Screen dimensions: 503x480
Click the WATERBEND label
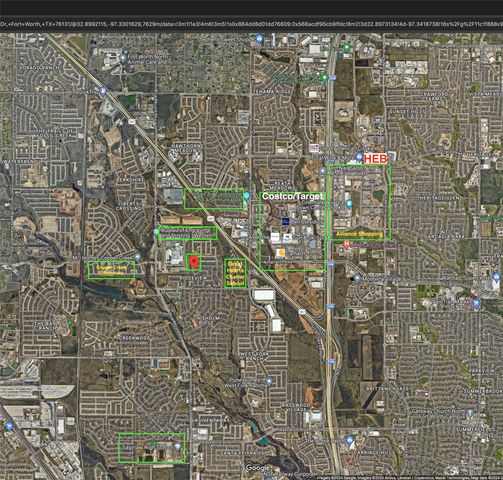tap(19, 161)
